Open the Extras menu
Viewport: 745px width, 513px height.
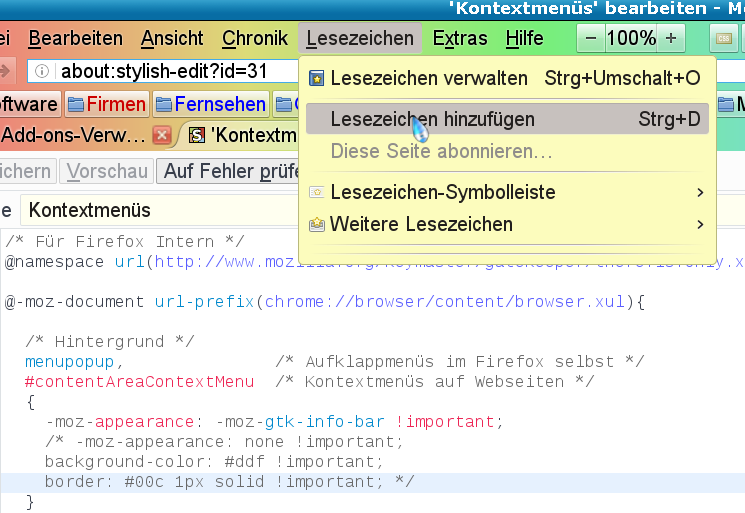pyautogui.click(x=460, y=39)
